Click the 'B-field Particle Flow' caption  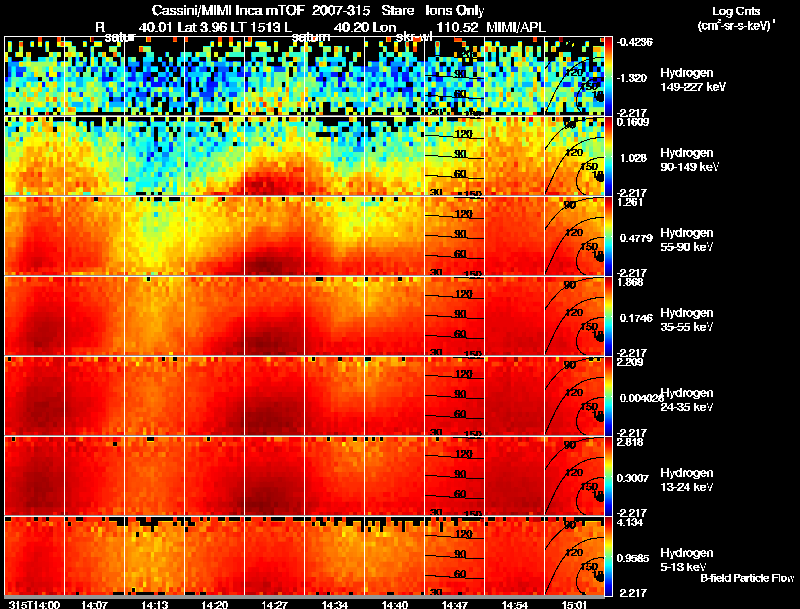[x=747, y=578]
